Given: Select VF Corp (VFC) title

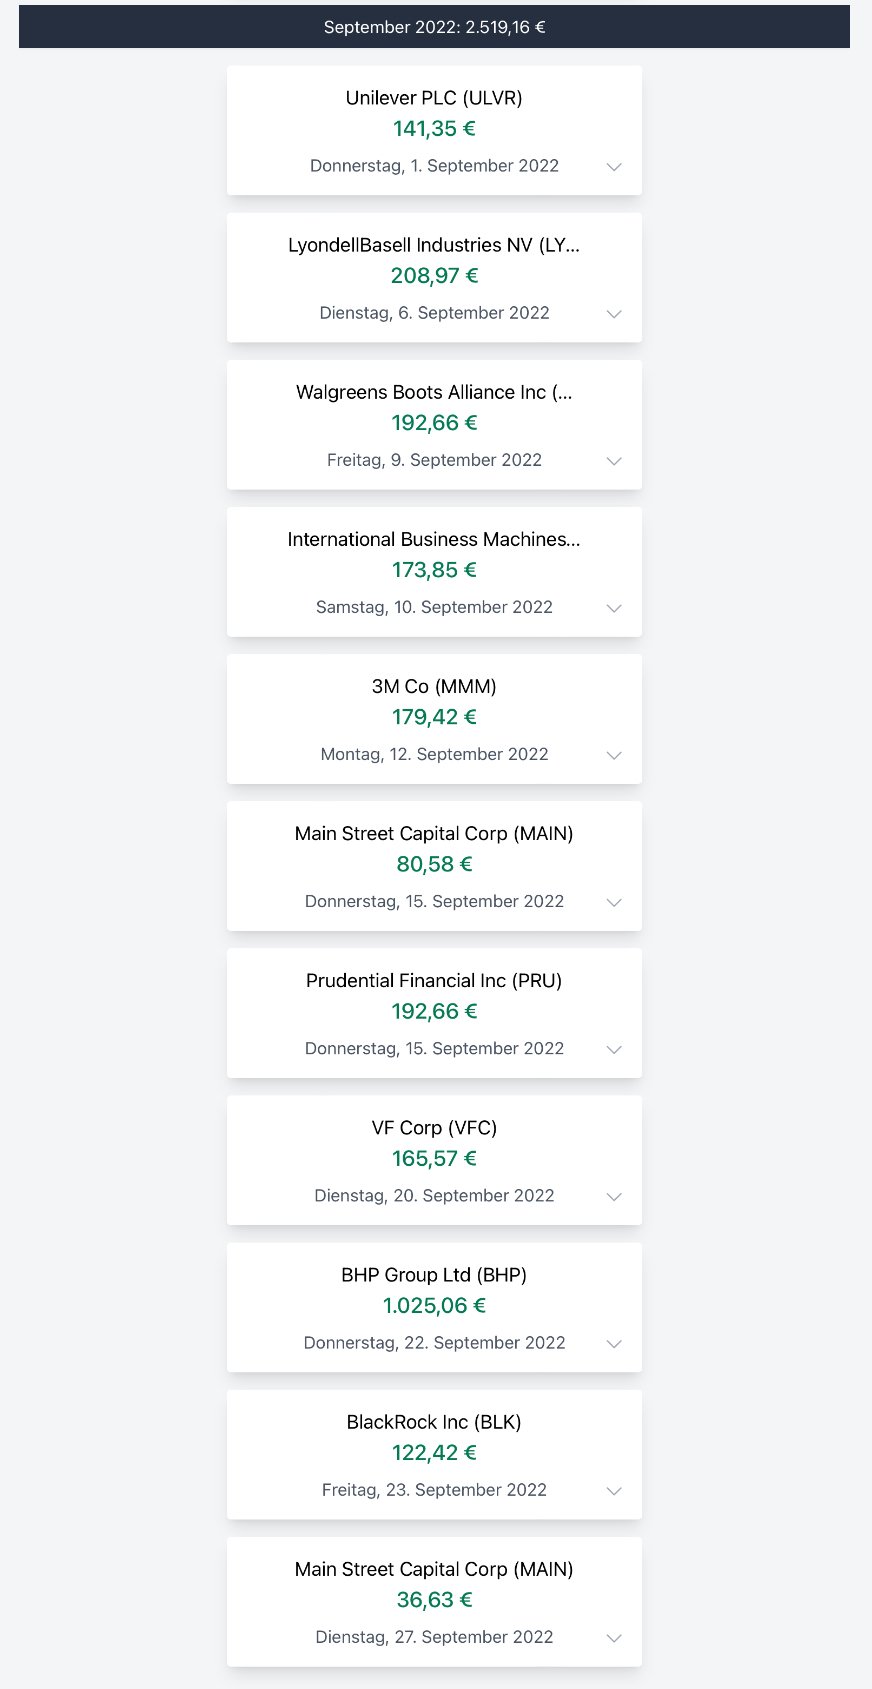Looking at the screenshot, I should pyautogui.click(x=434, y=1128).
